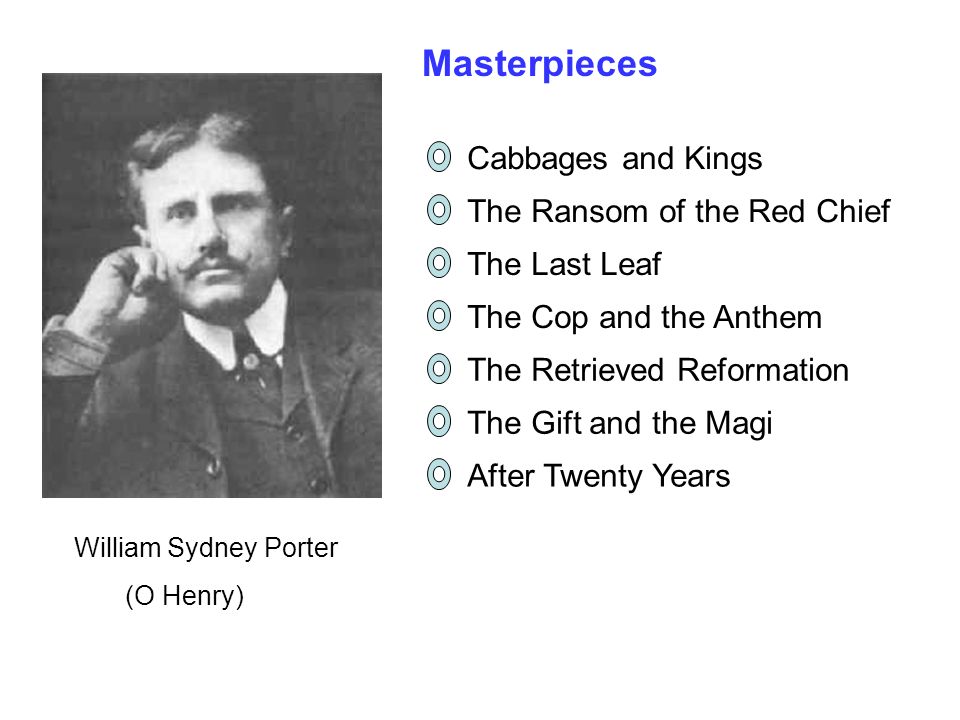
Task: Select the William Sydney Porter caption
Action: click(x=206, y=548)
